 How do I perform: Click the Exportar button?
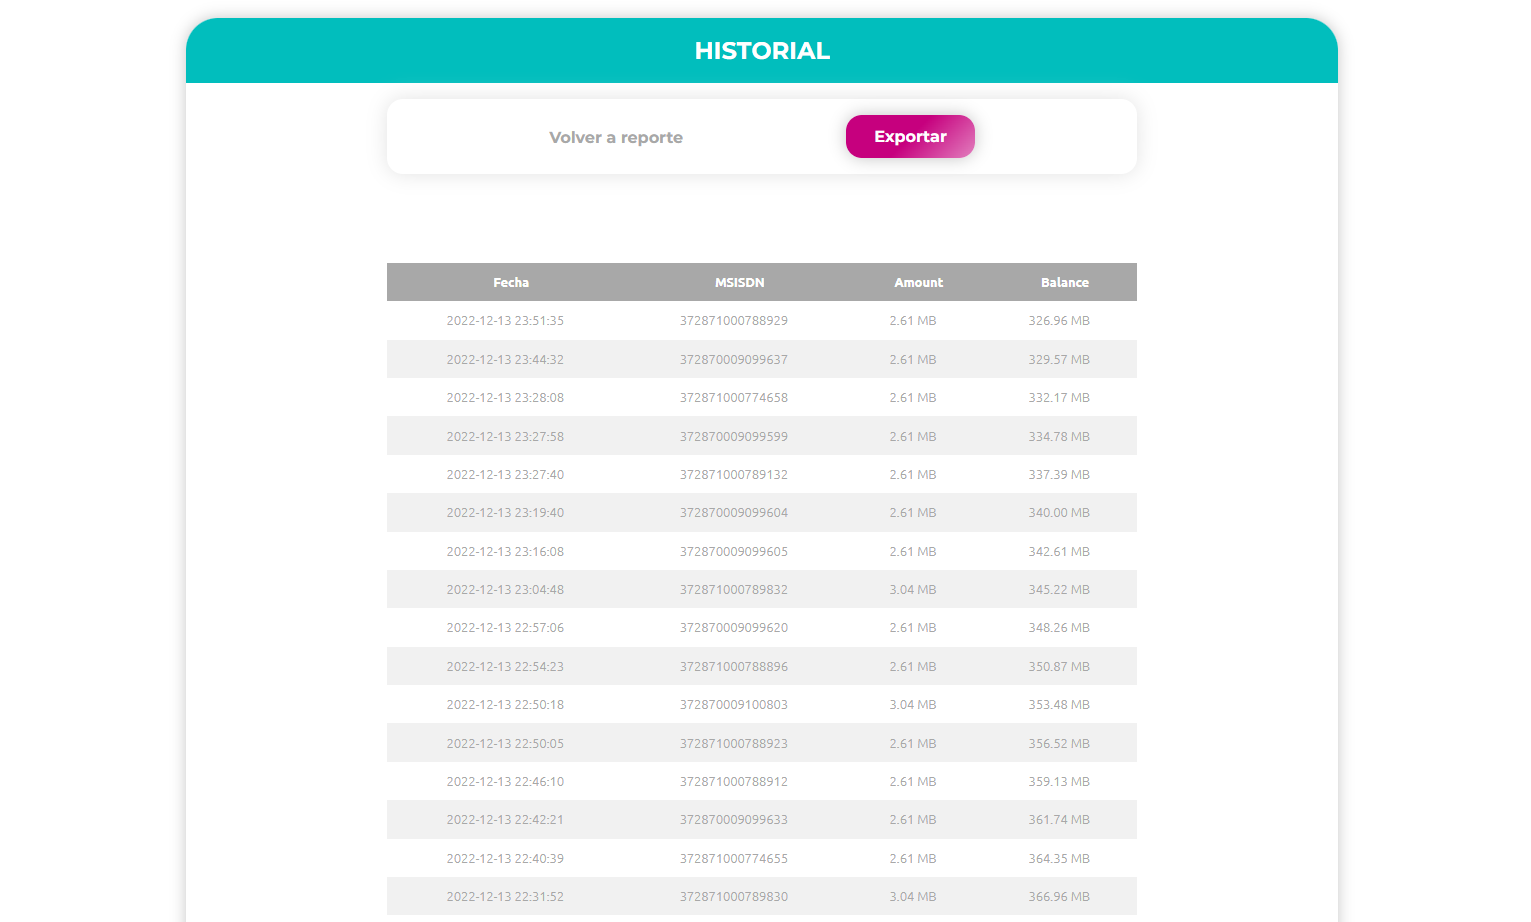(909, 137)
